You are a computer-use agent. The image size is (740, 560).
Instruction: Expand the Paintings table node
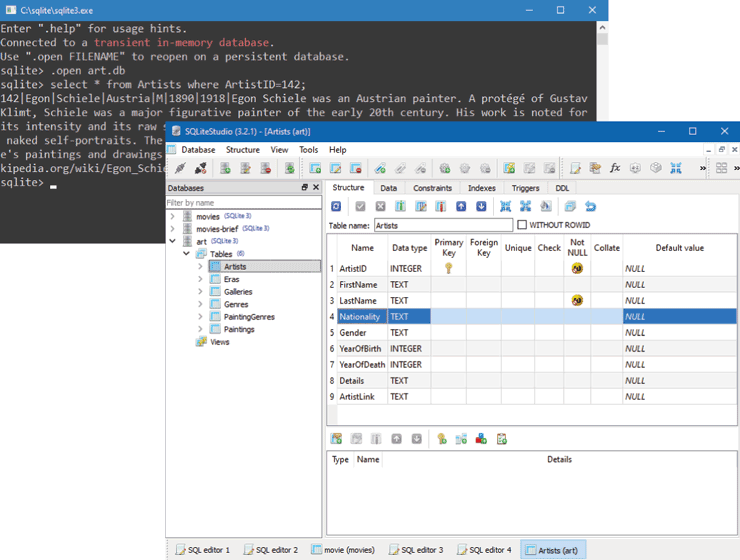[x=200, y=329]
